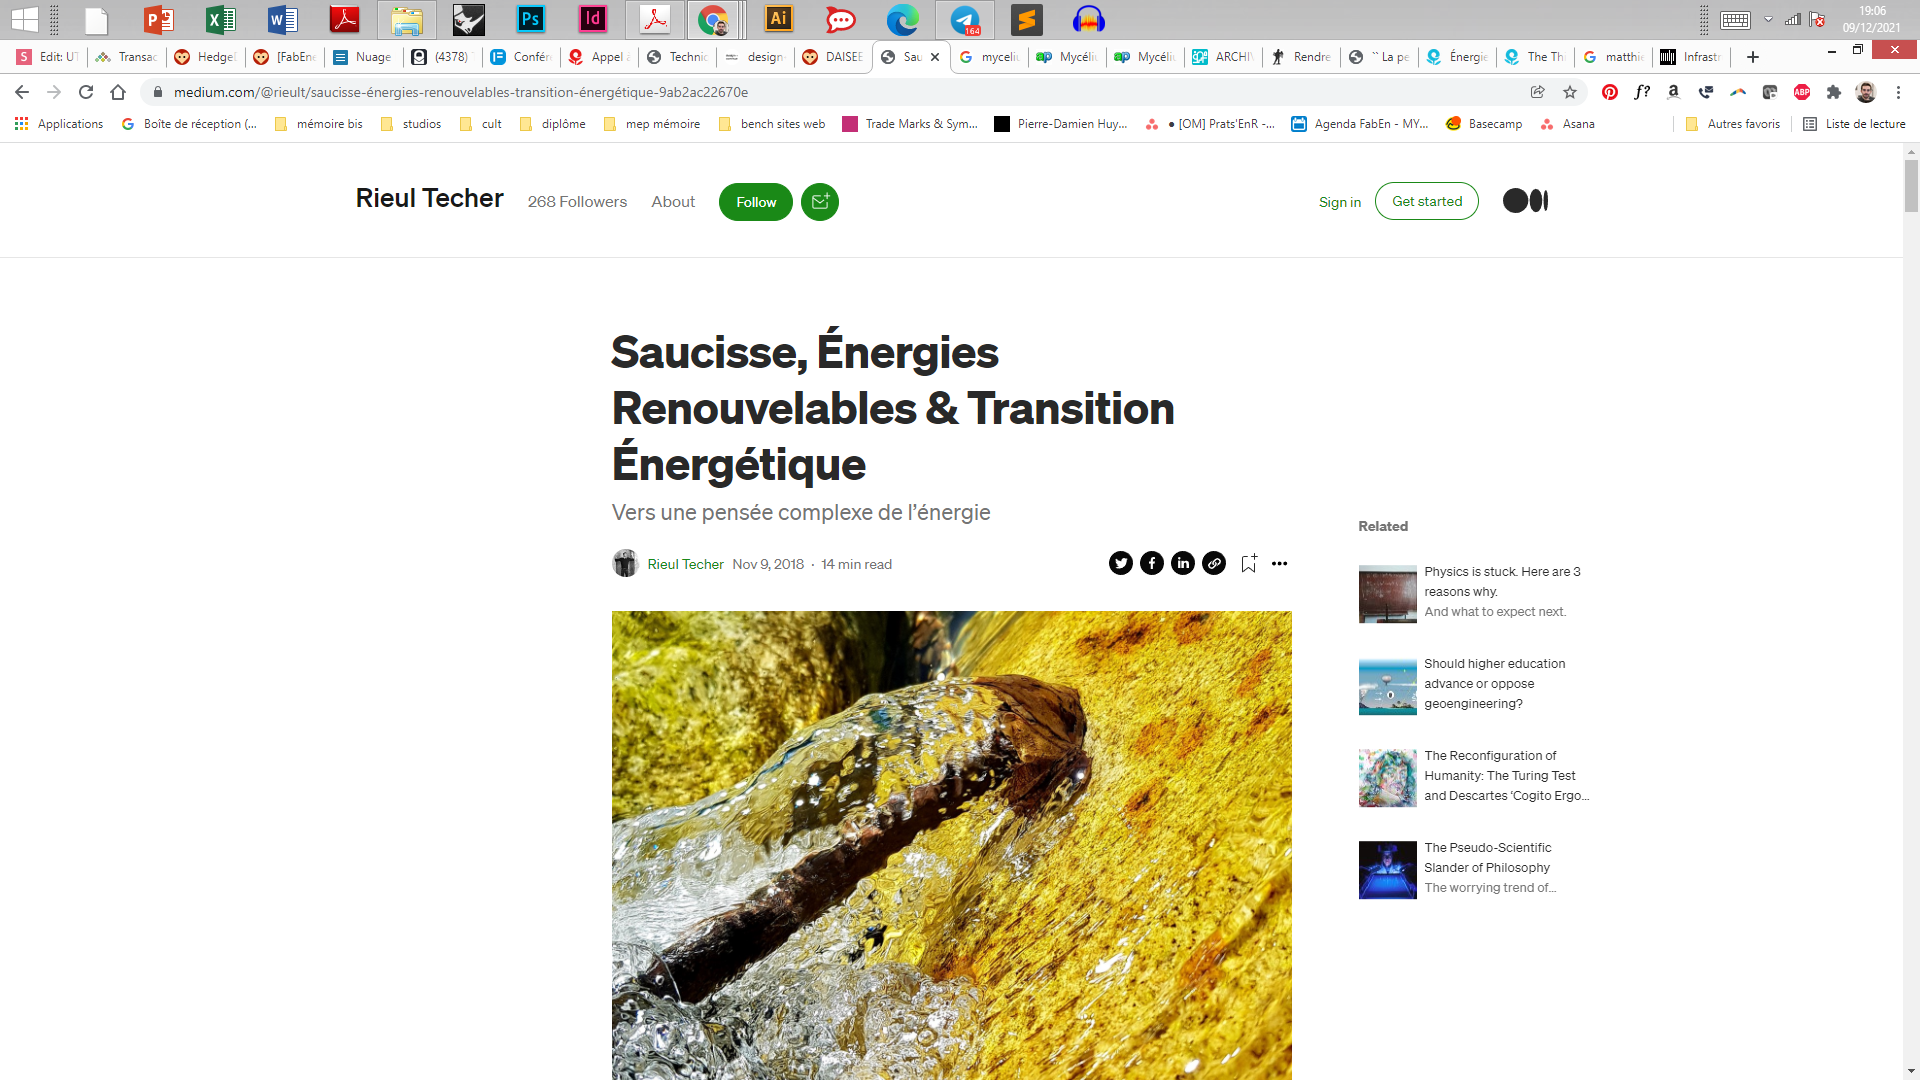Star this page in address bar
Screen dimensions: 1920x1080
click(x=1570, y=92)
